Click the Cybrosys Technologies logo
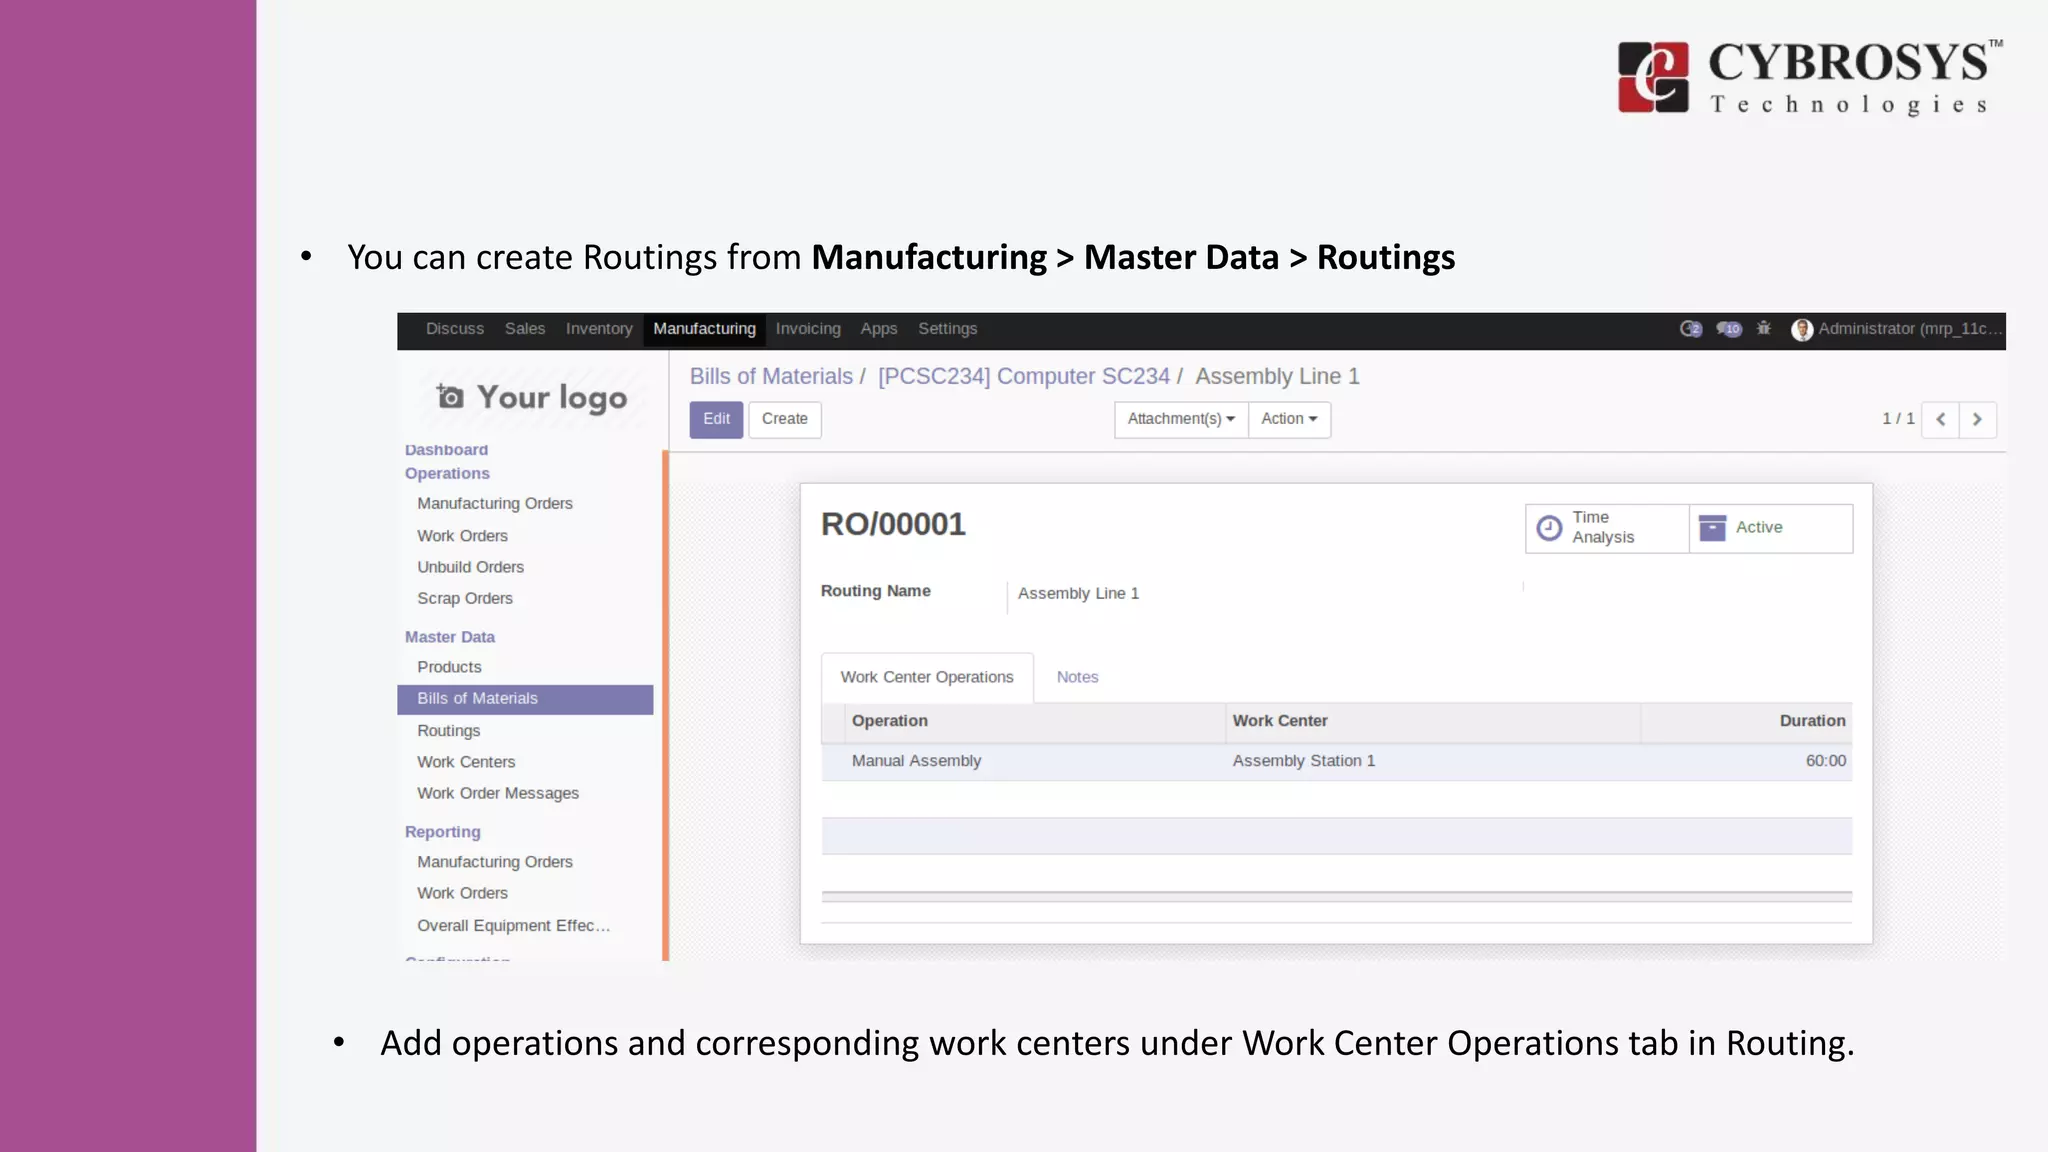This screenshot has width=2048, height=1152. tap(1811, 77)
